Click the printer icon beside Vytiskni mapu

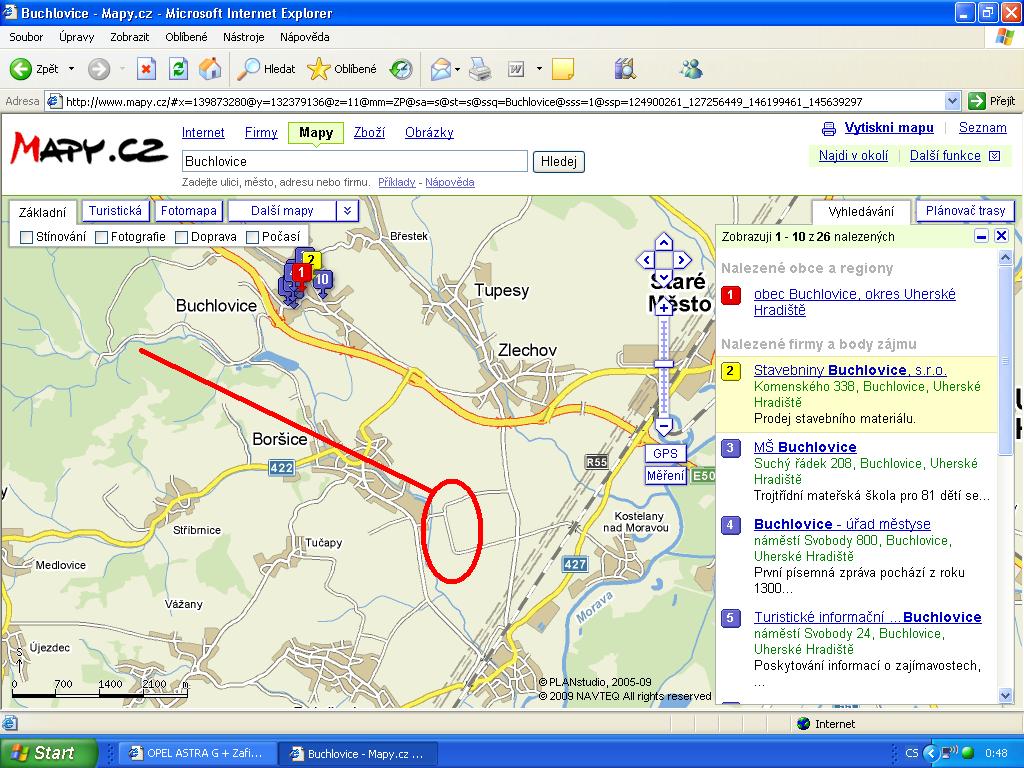[x=828, y=129]
